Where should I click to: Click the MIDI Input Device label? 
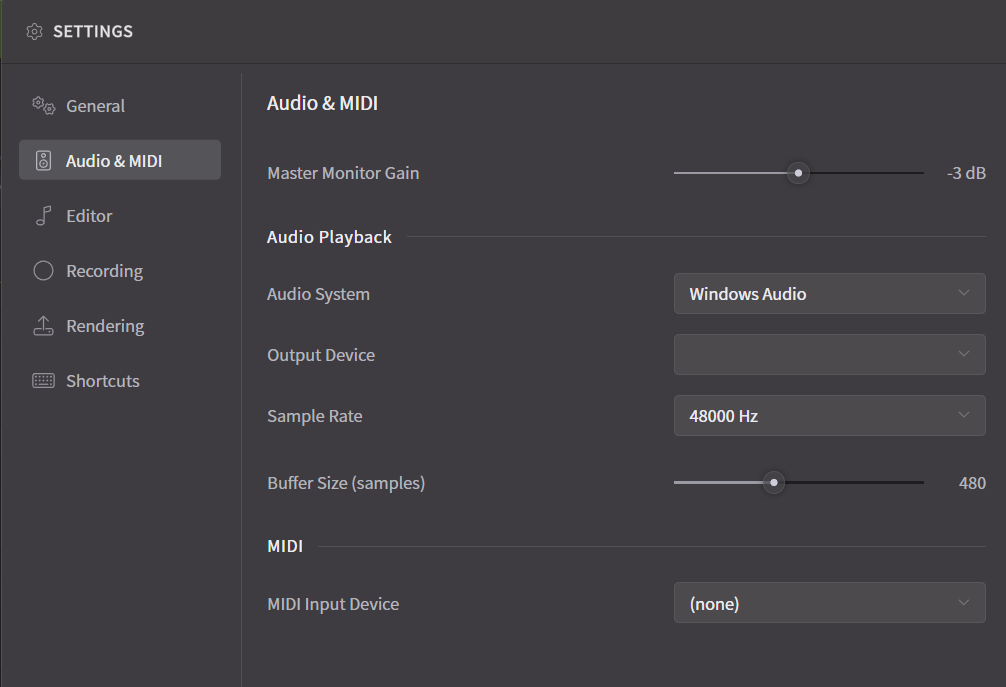[x=333, y=604]
